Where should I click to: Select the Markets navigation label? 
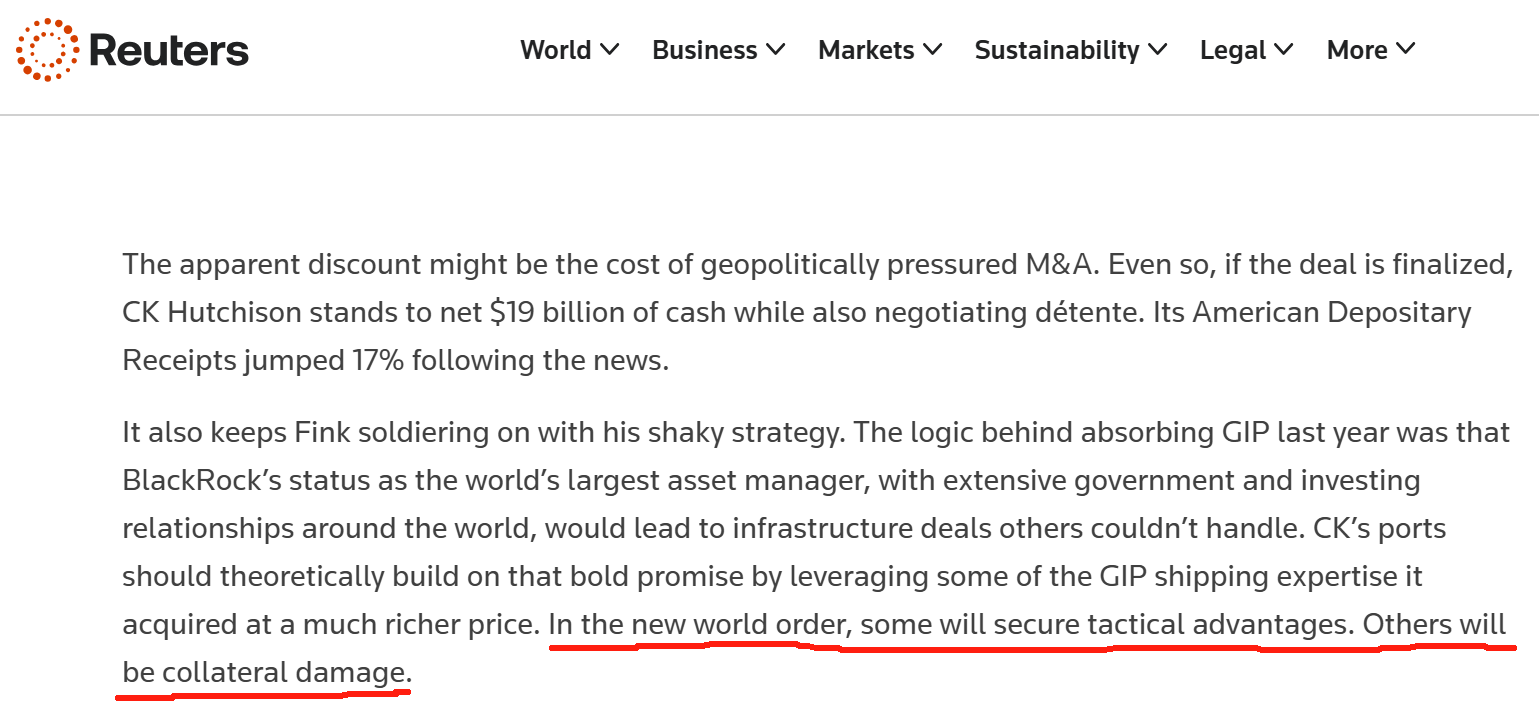click(866, 50)
